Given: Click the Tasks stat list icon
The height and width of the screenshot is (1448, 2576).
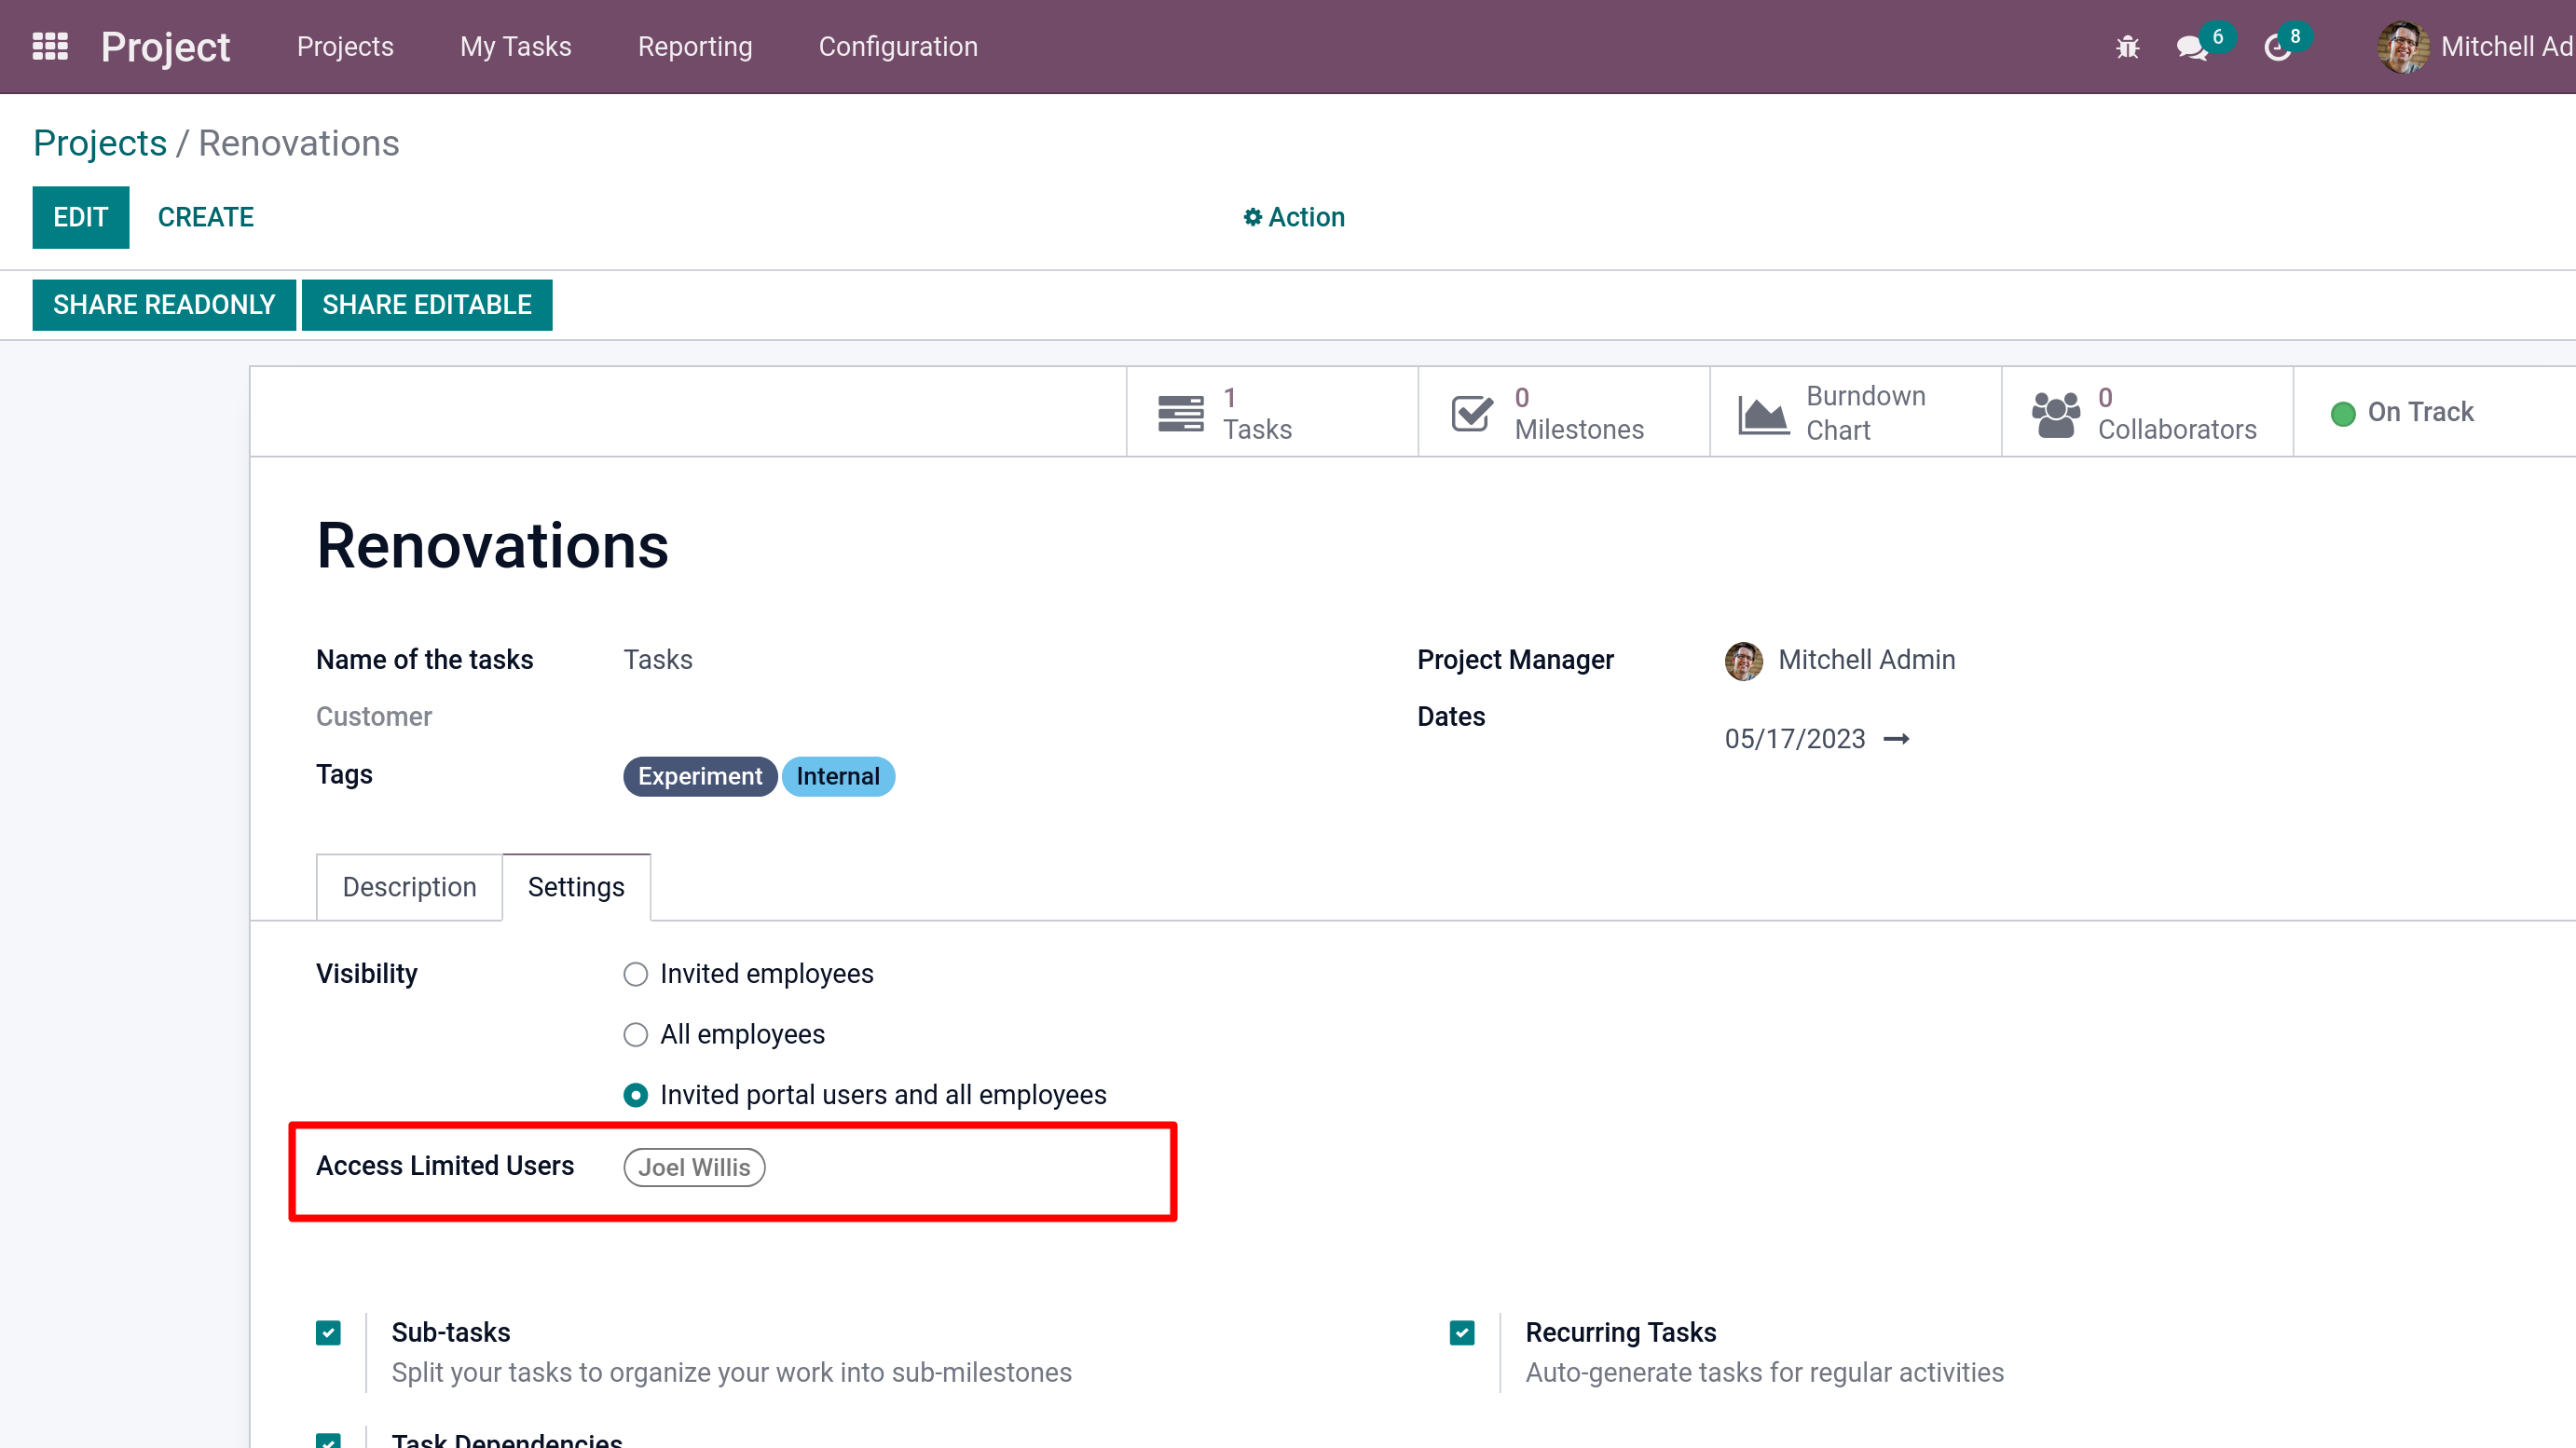Looking at the screenshot, I should pos(1180,413).
